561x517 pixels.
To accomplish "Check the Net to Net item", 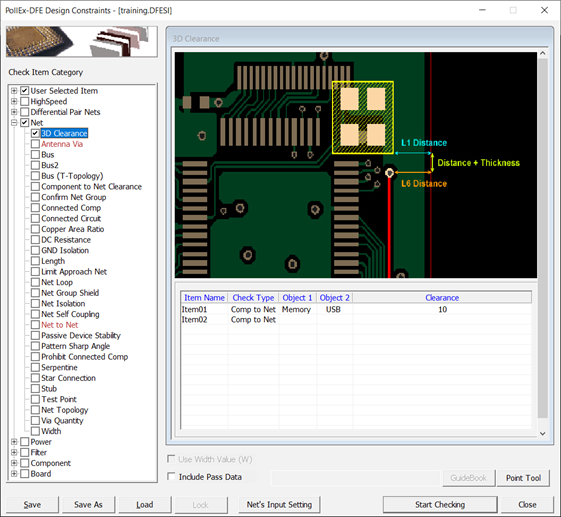I will 35,325.
